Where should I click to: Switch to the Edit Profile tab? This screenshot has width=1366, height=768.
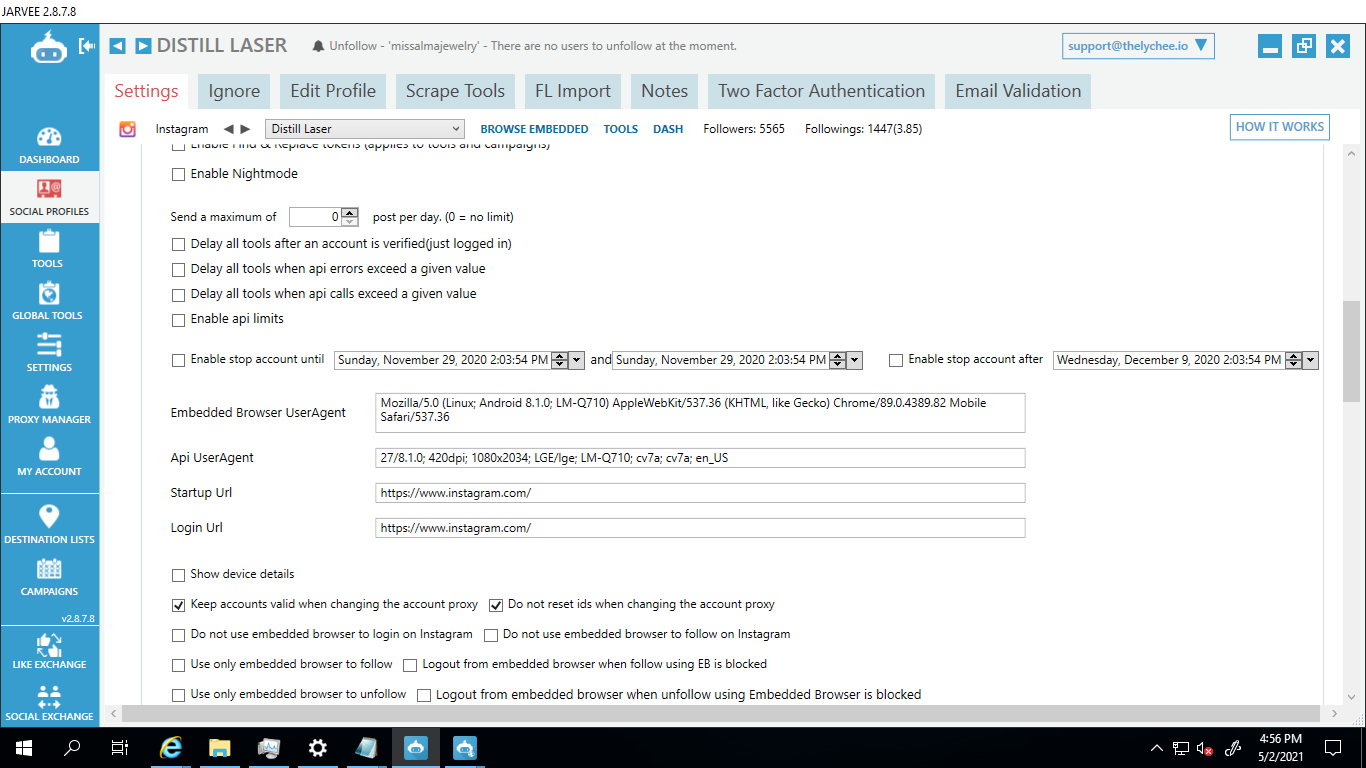pyautogui.click(x=333, y=91)
